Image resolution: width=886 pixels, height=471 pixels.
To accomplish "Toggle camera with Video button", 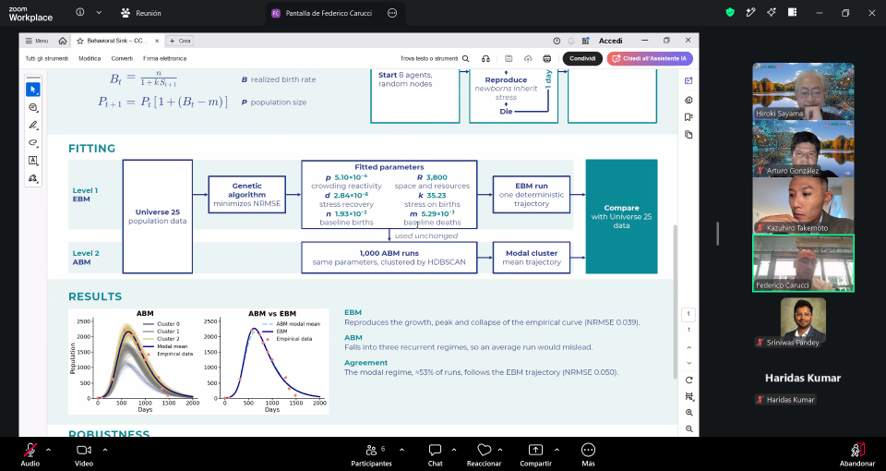I will pos(84,454).
